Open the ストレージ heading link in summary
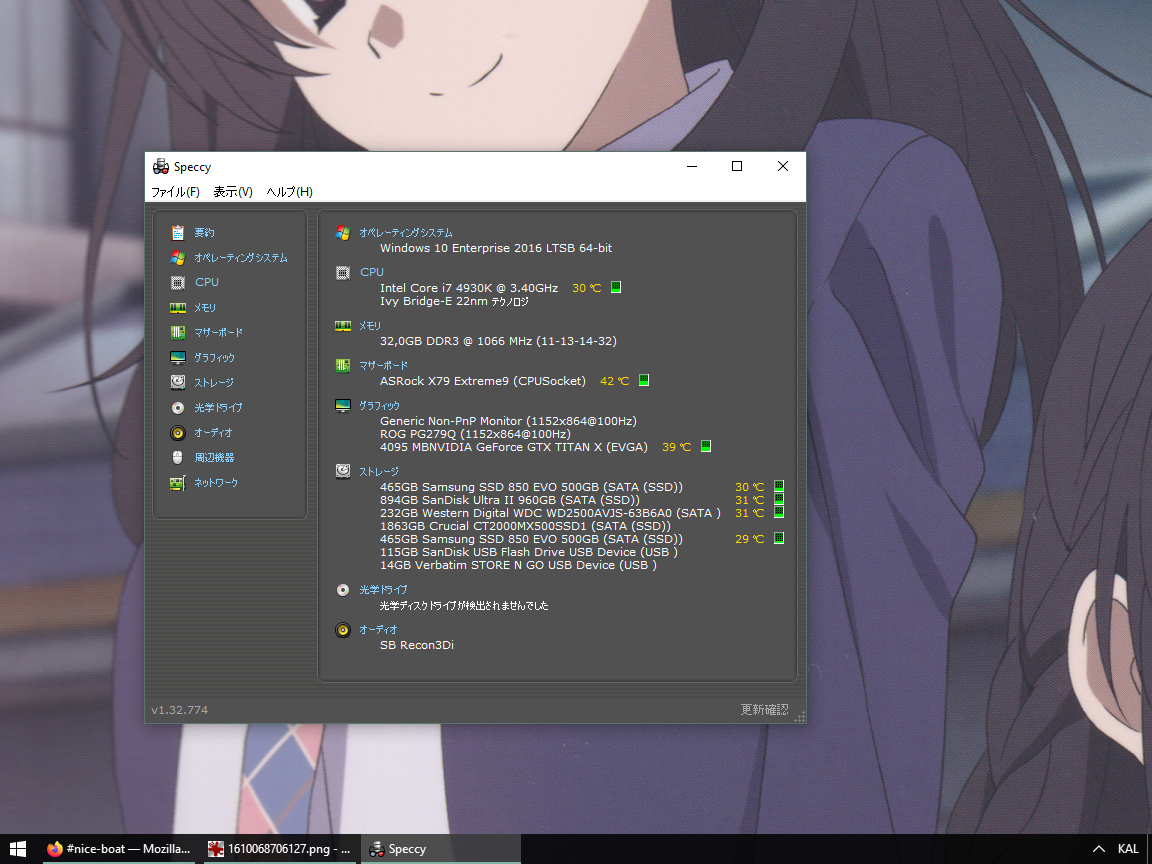The height and width of the screenshot is (864, 1152). pyautogui.click(x=378, y=472)
